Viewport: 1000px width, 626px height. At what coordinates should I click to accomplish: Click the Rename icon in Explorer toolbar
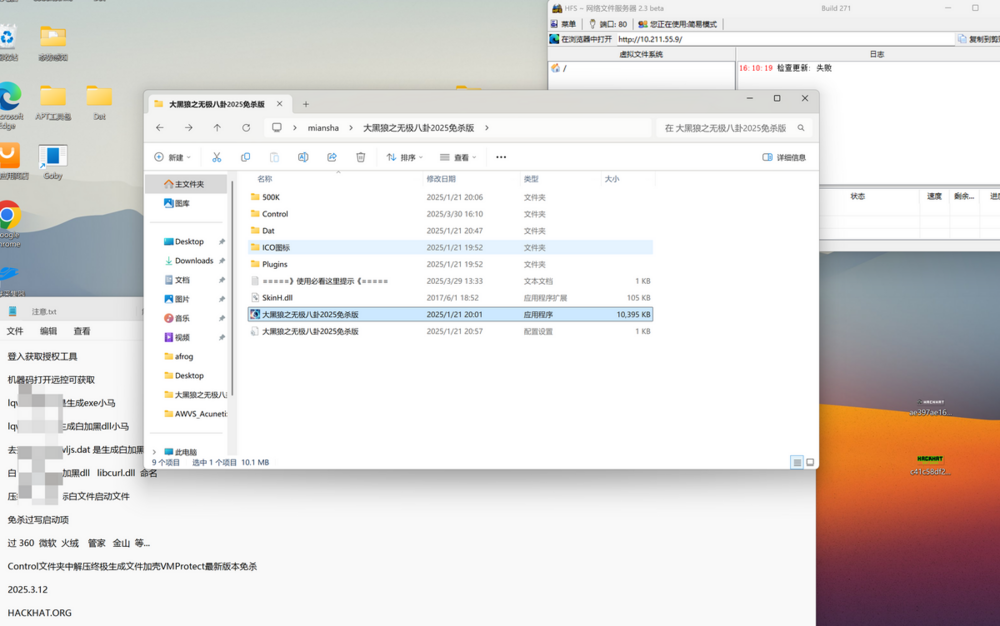tap(303, 157)
